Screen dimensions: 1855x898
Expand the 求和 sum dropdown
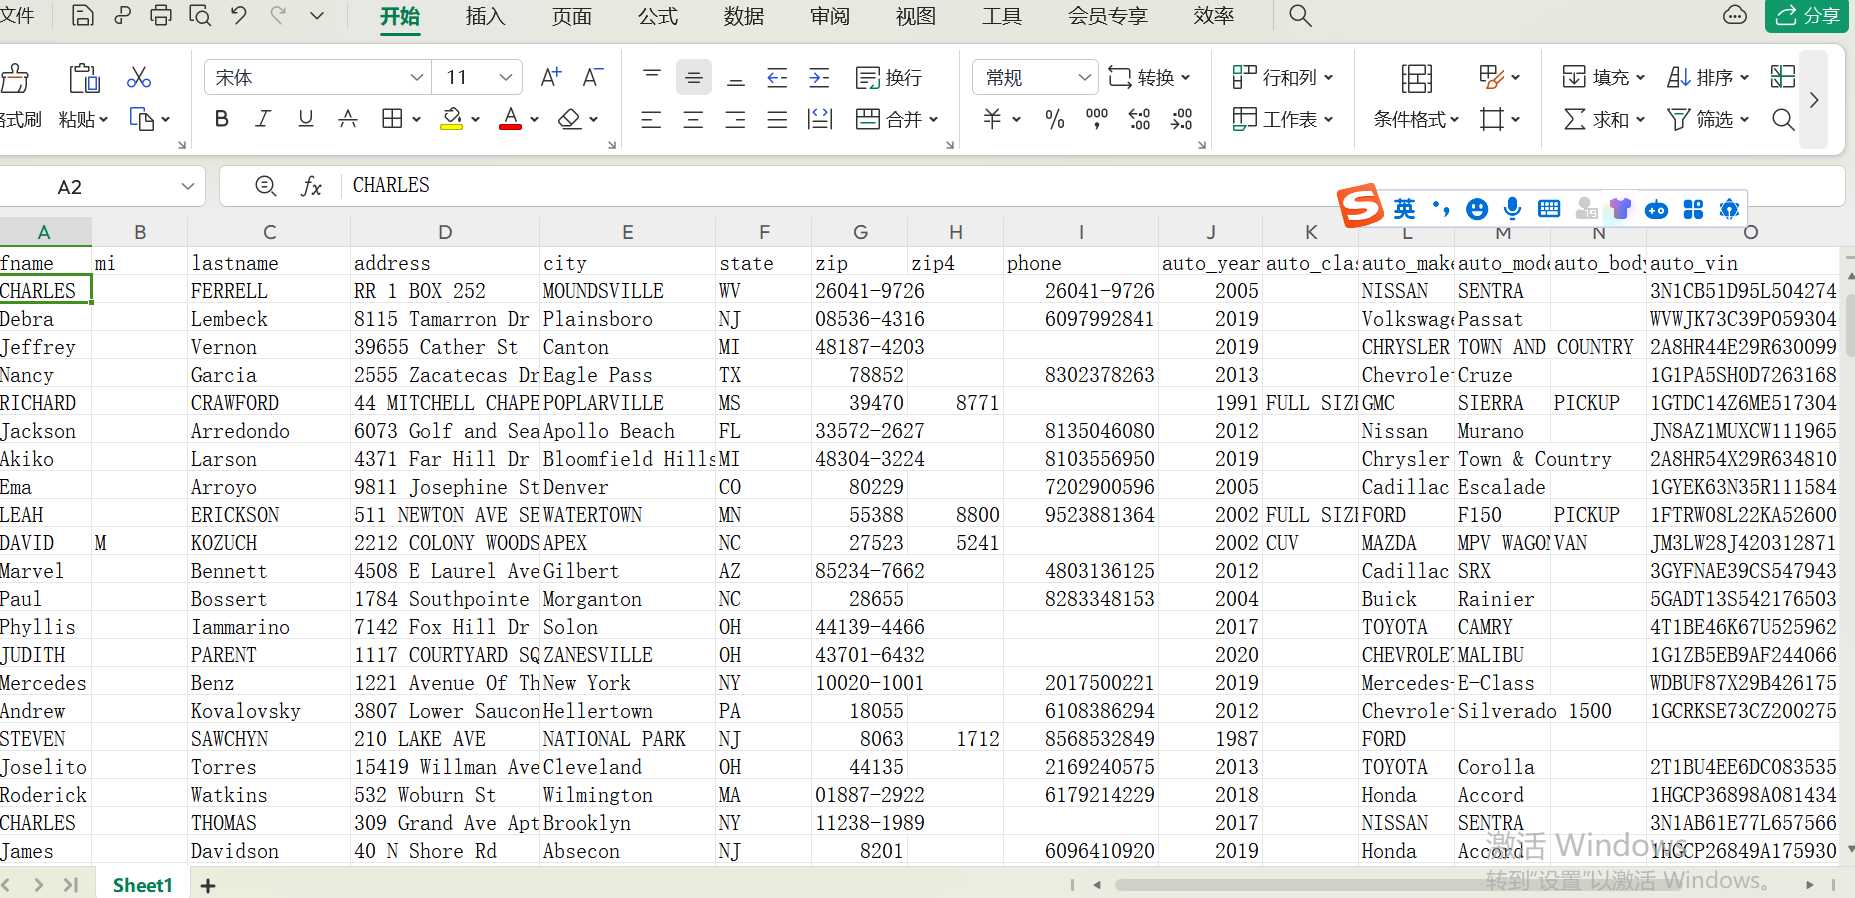pyautogui.click(x=1640, y=119)
